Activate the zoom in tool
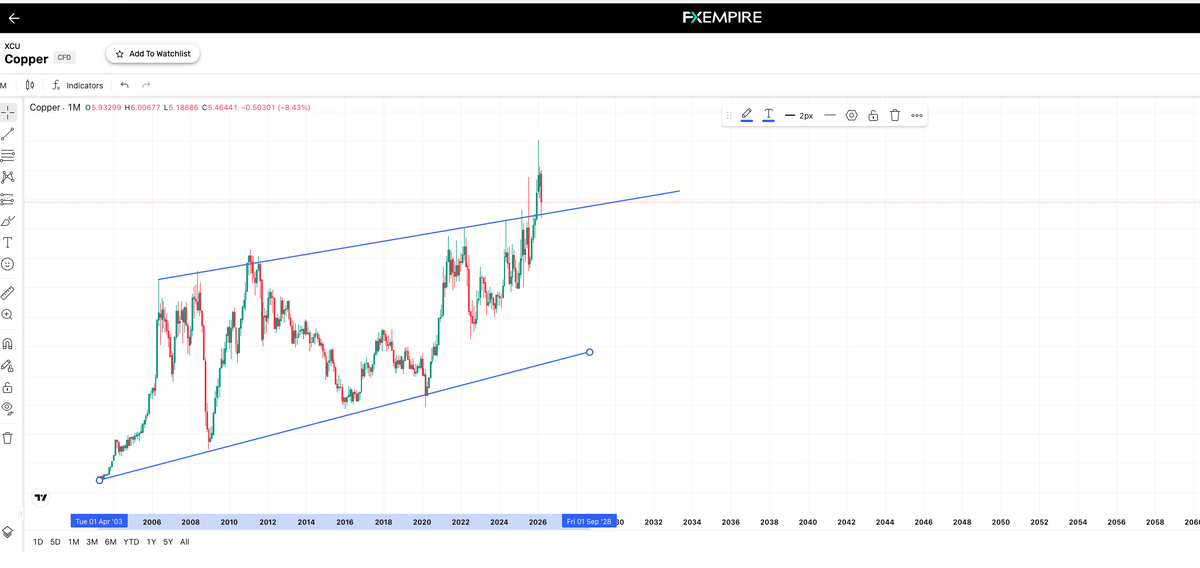1200x568 pixels. point(8,315)
